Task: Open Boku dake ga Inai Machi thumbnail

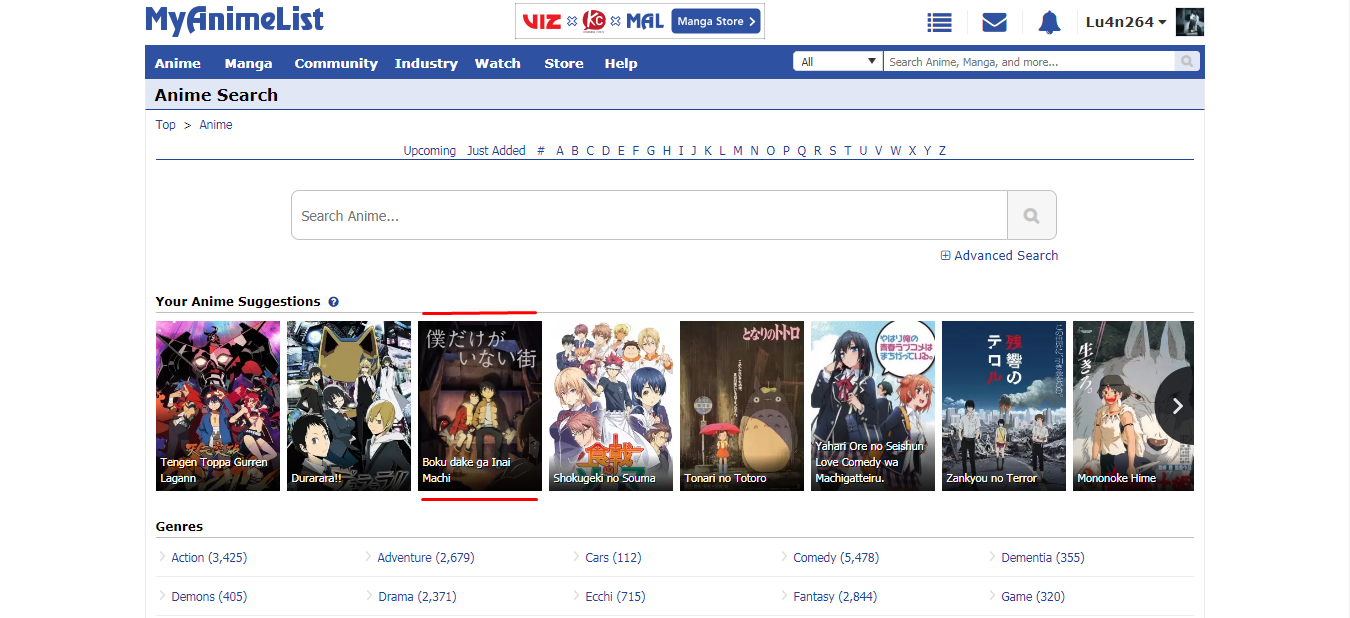Action: tap(480, 406)
